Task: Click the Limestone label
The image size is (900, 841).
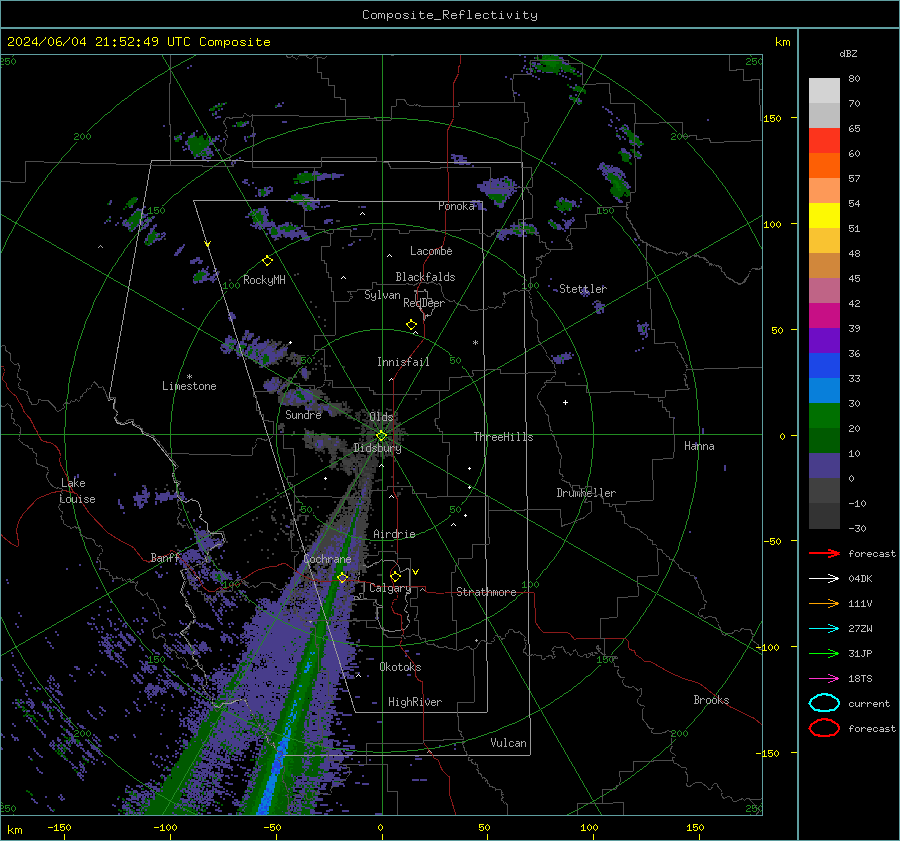Action: [x=189, y=386]
